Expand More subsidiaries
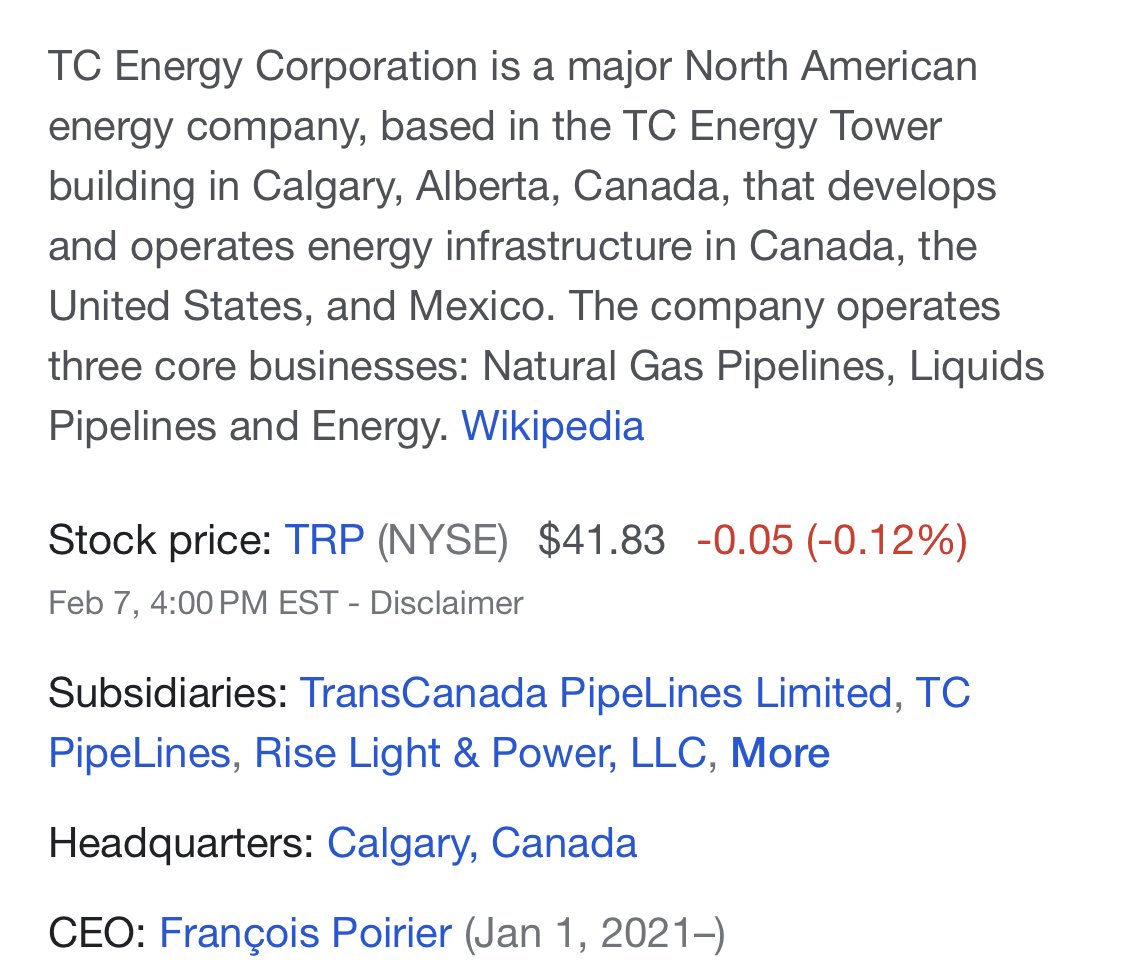The width and height of the screenshot is (1125, 974). point(780,754)
